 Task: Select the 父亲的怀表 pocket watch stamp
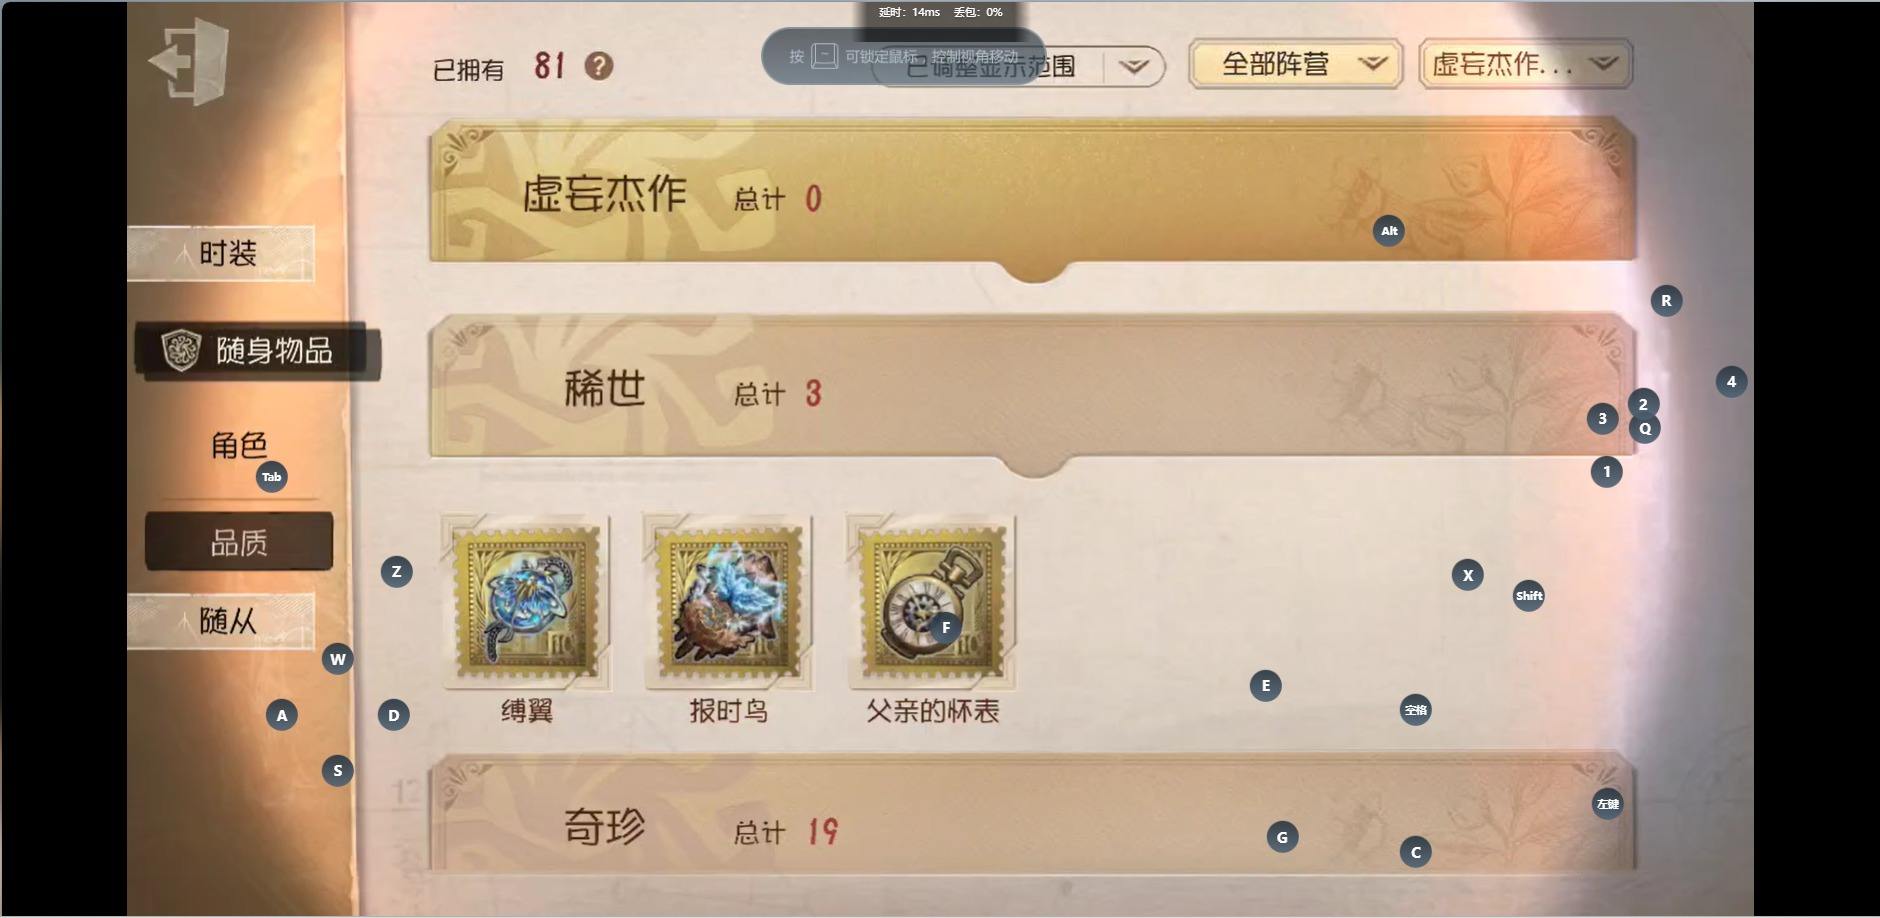(931, 602)
